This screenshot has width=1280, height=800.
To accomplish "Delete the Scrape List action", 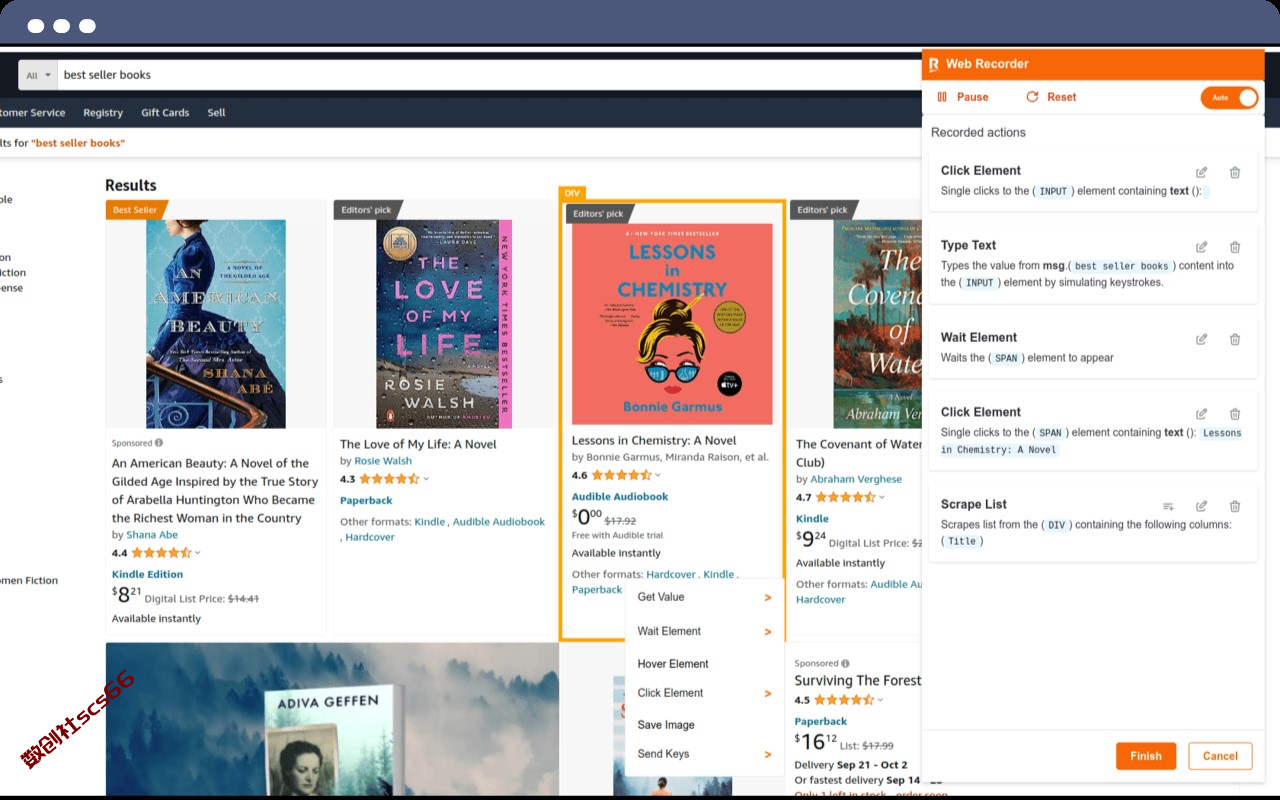I will tap(1235, 506).
